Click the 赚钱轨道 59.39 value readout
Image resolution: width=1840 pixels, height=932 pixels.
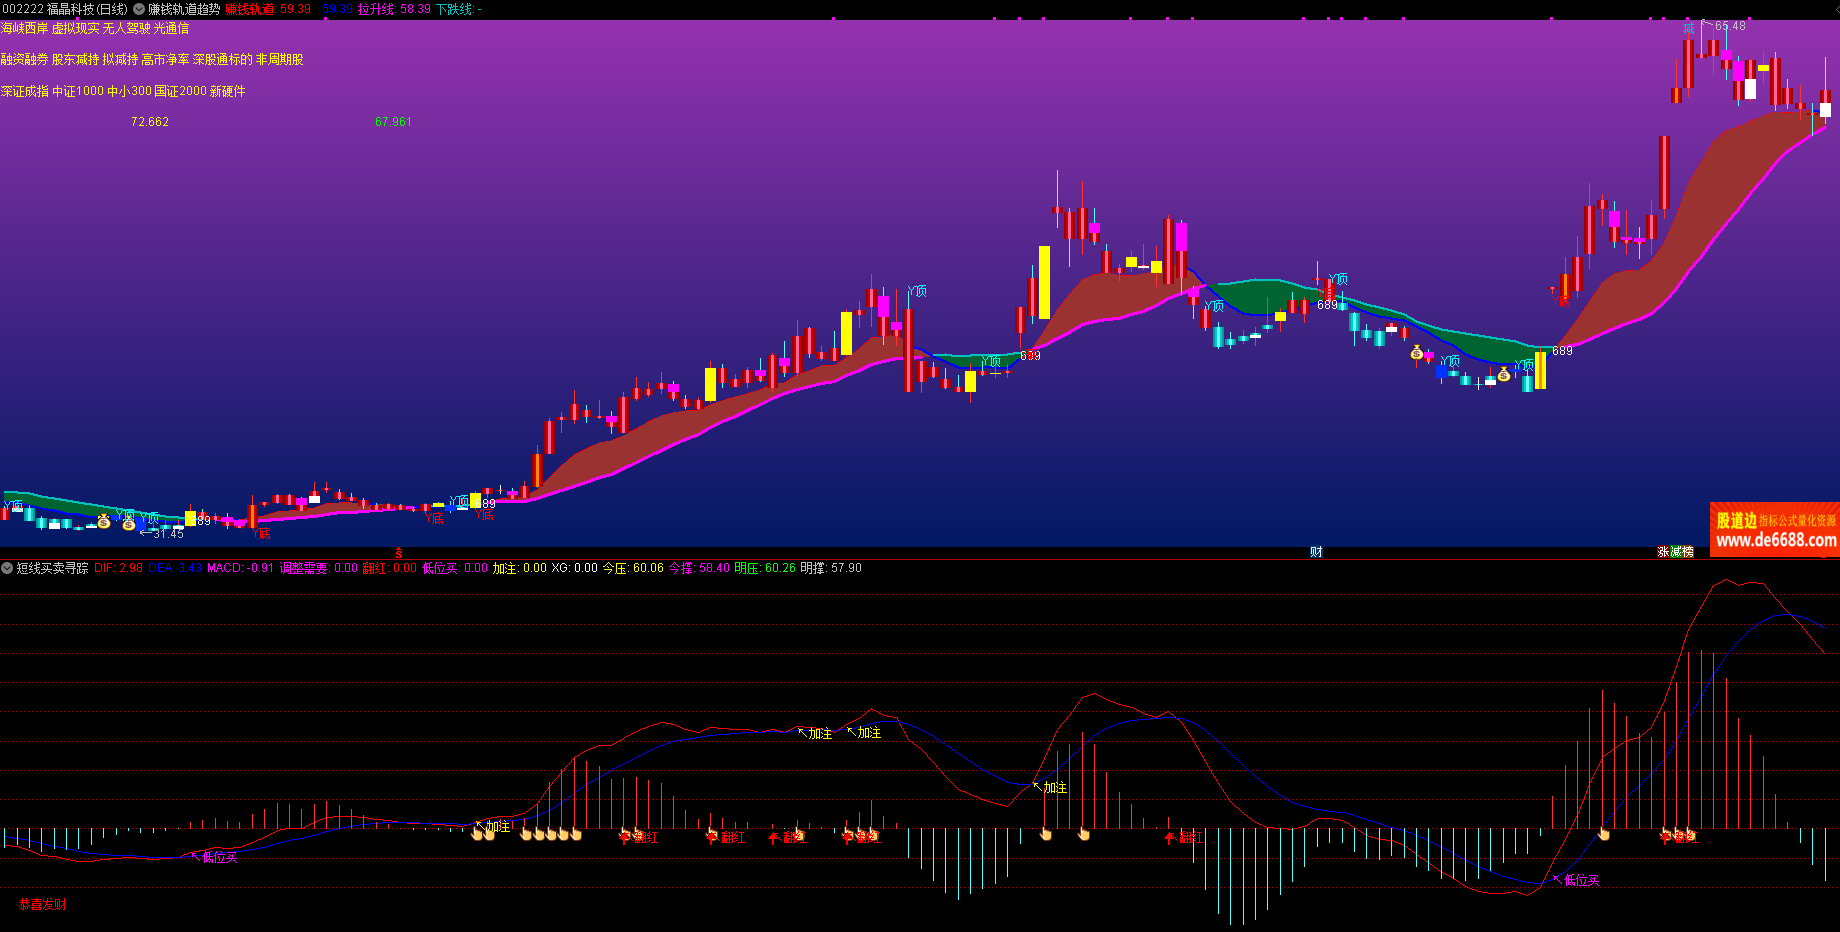click(268, 9)
